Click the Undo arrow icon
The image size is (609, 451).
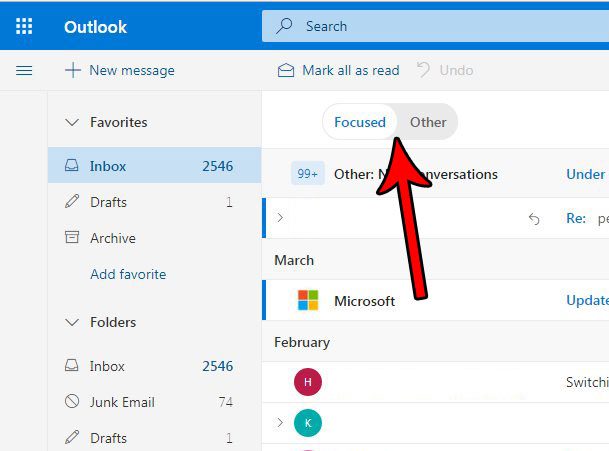coord(423,70)
